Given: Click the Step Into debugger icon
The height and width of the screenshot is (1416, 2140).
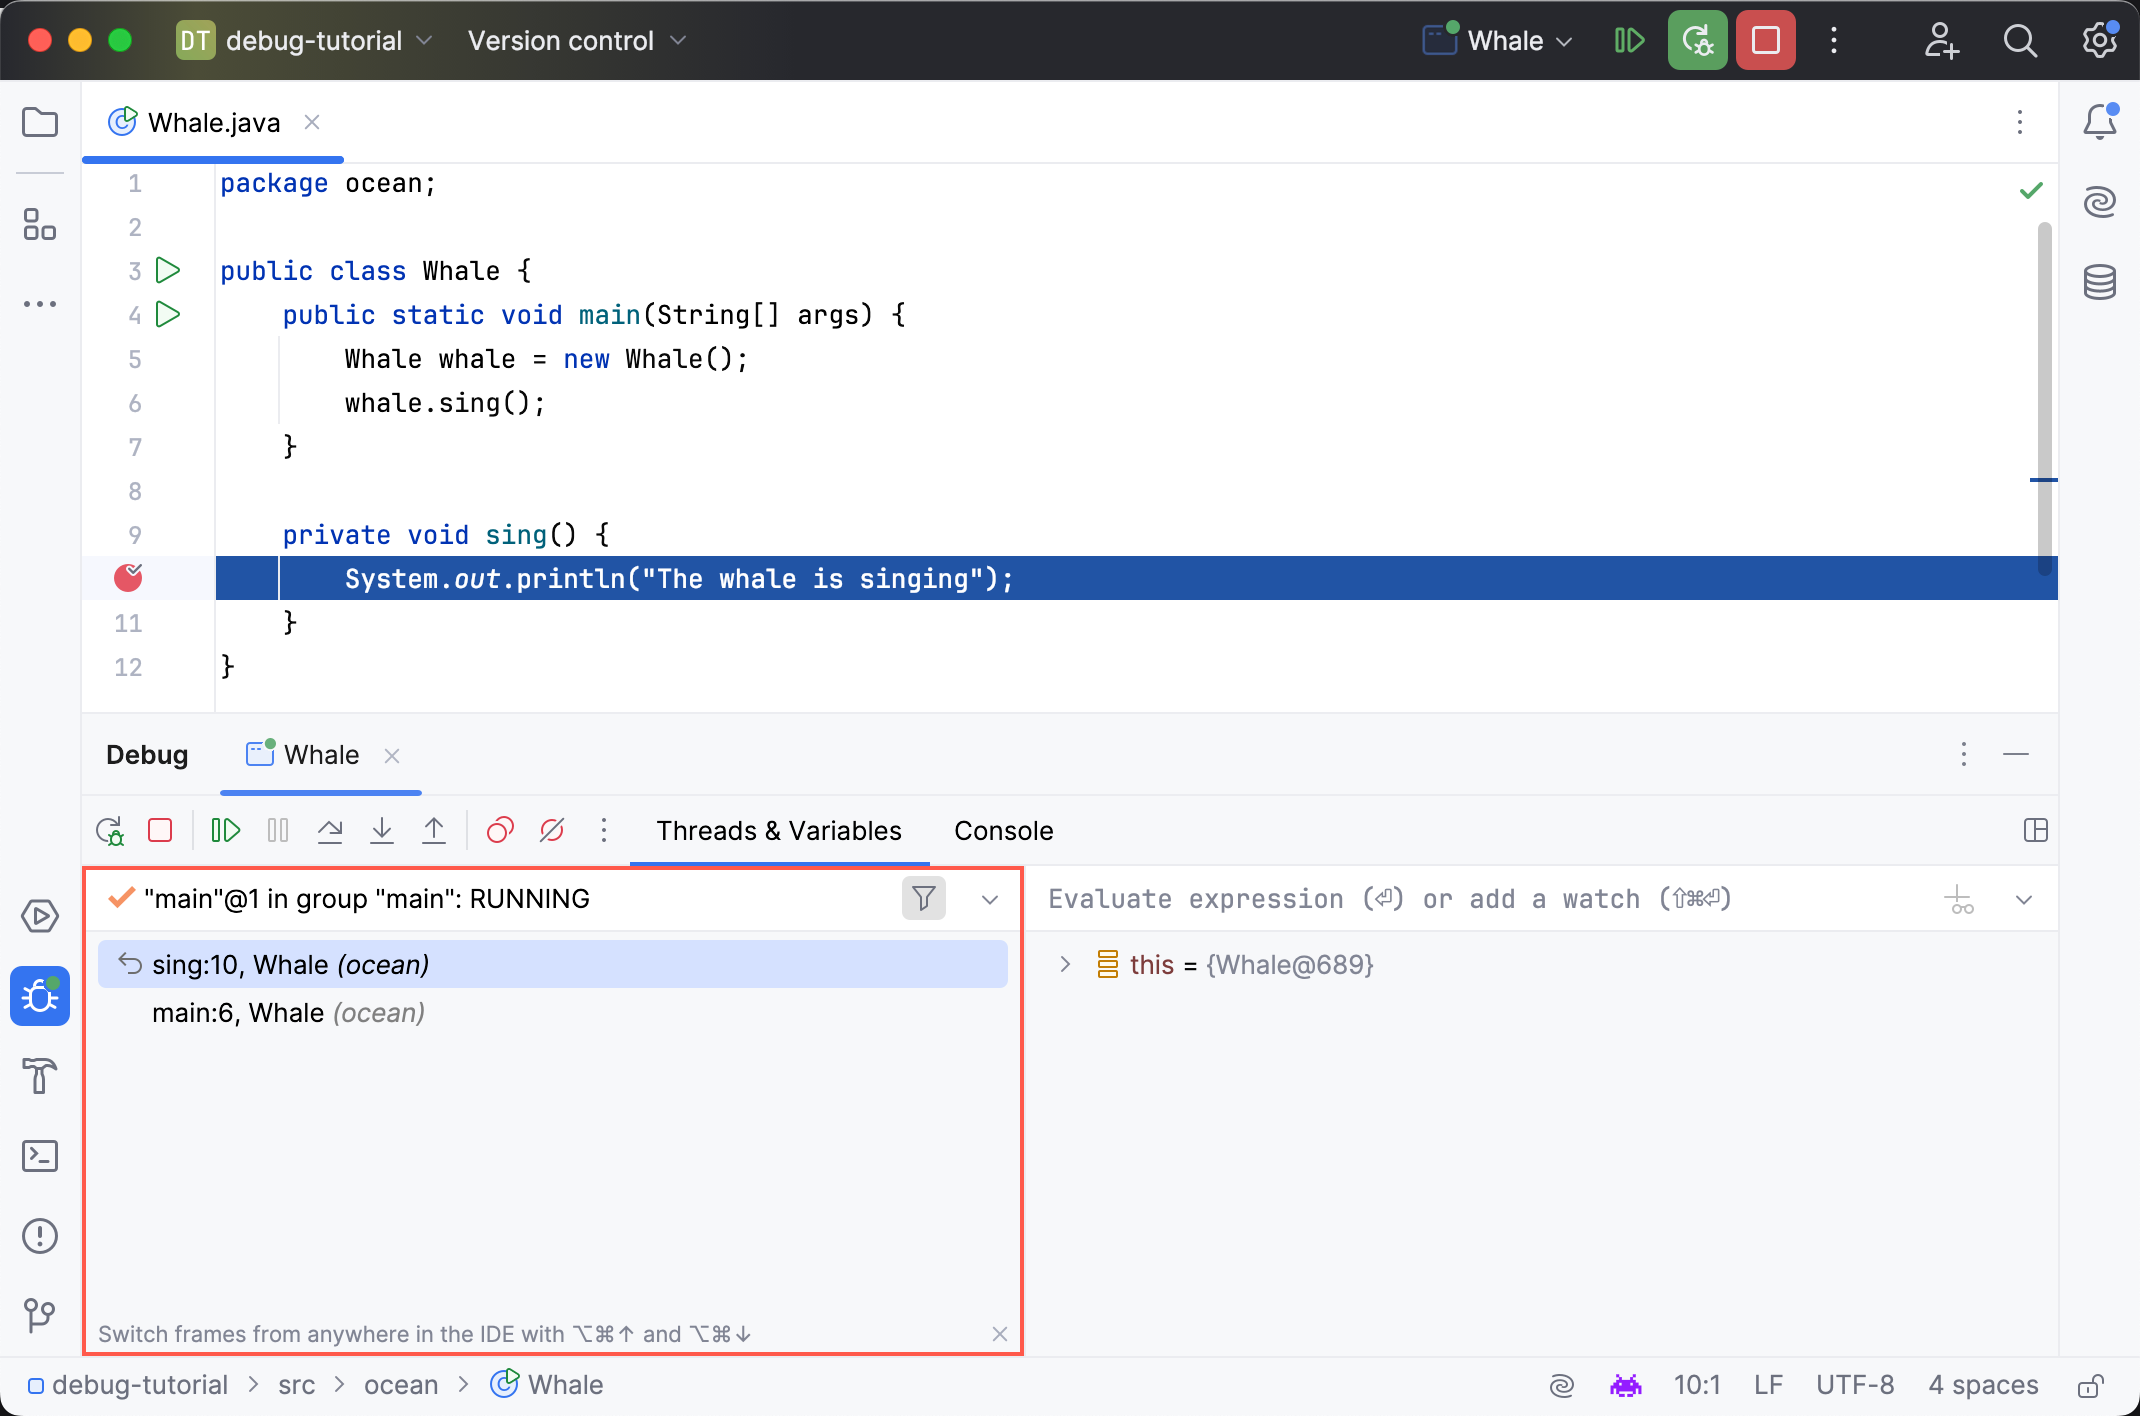Looking at the screenshot, I should 382,830.
